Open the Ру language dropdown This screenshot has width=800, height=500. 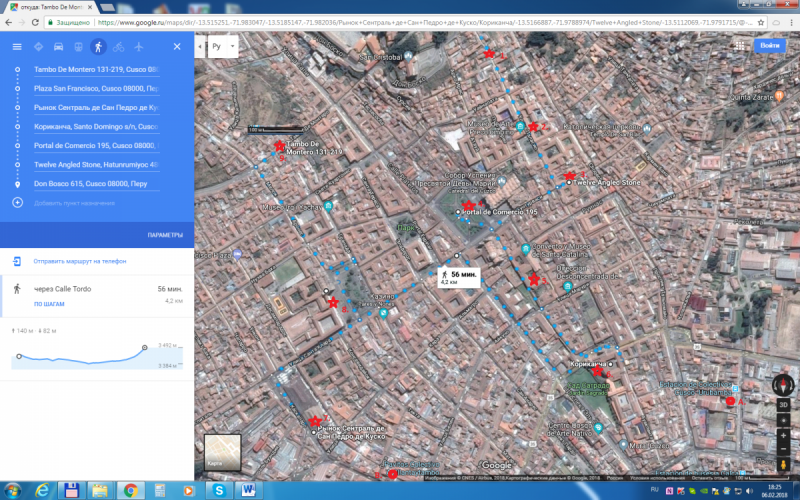coord(223,46)
